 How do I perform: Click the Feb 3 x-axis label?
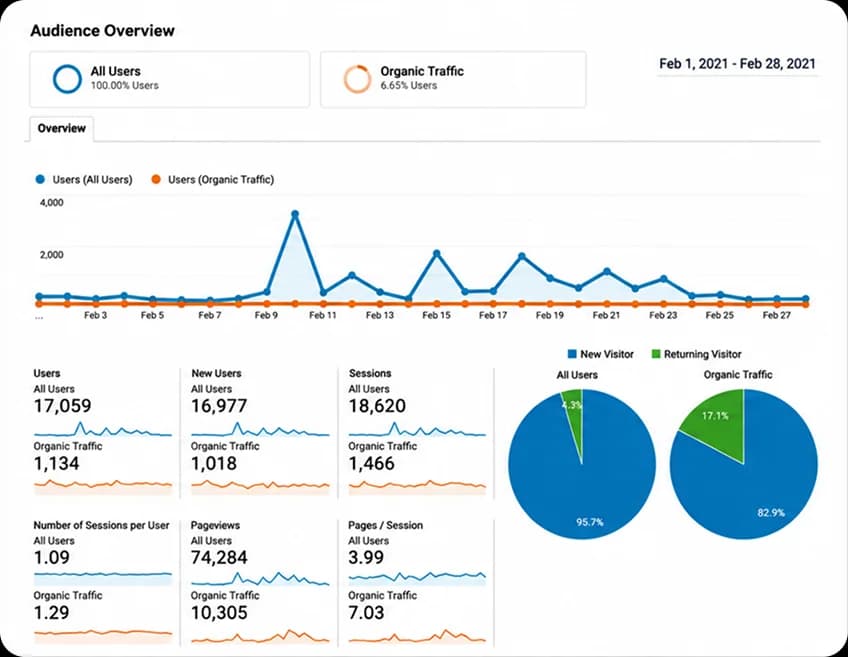point(96,315)
